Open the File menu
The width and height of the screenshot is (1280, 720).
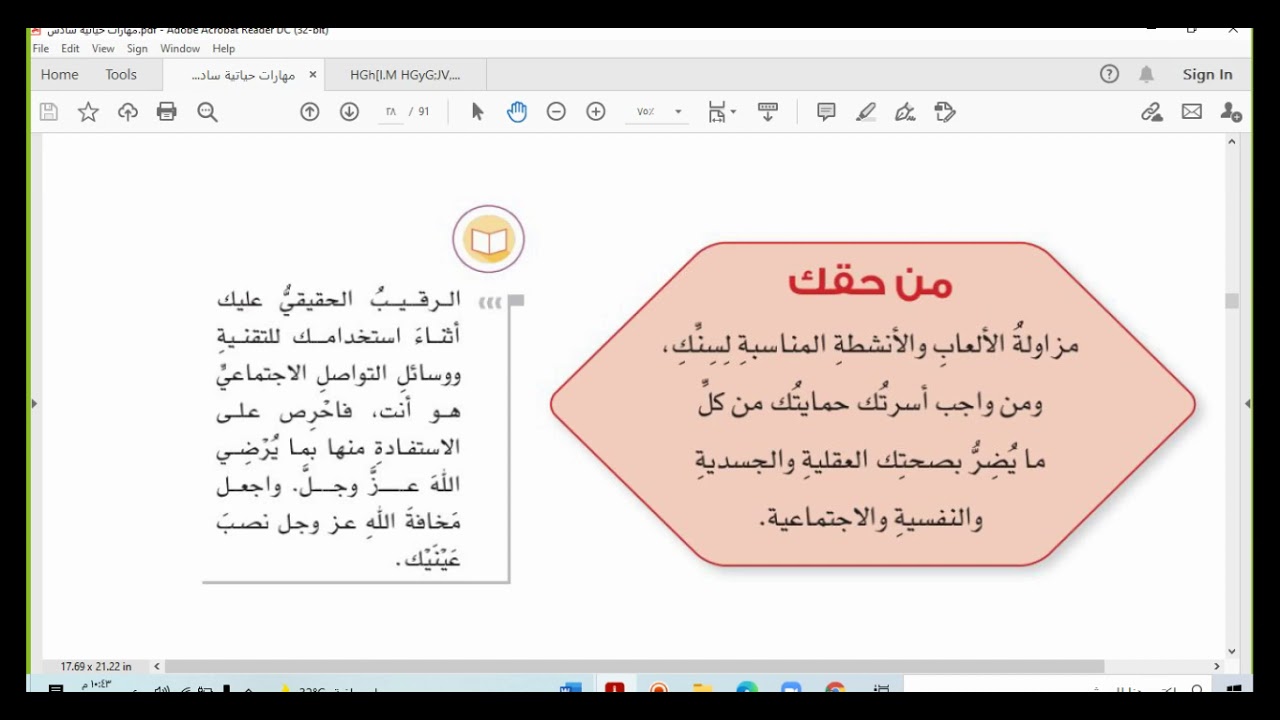point(41,48)
